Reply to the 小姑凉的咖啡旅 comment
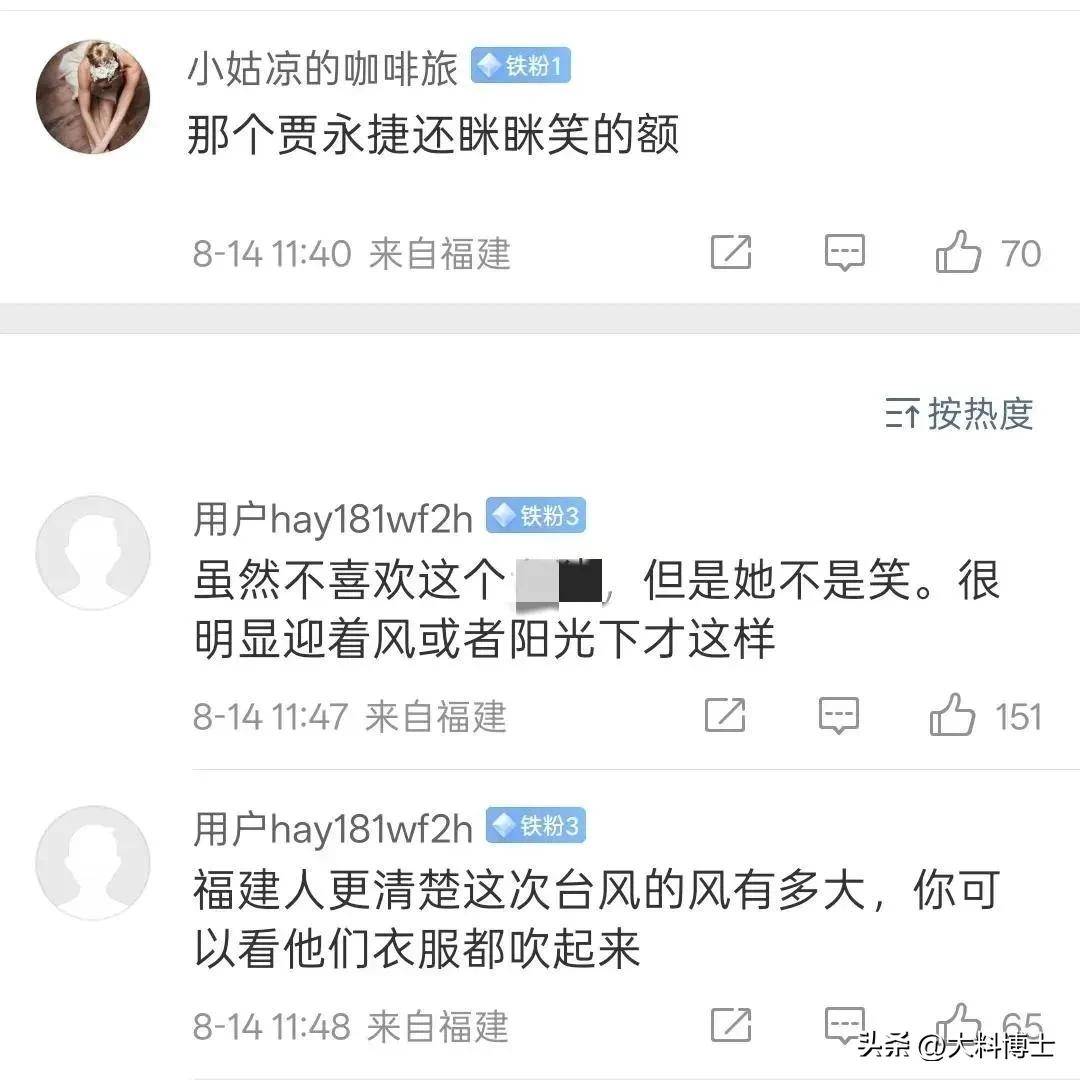 point(845,252)
